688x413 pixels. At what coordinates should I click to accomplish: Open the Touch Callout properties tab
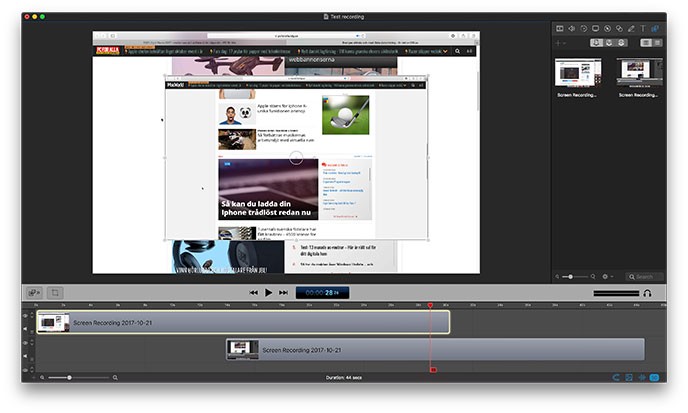click(619, 29)
